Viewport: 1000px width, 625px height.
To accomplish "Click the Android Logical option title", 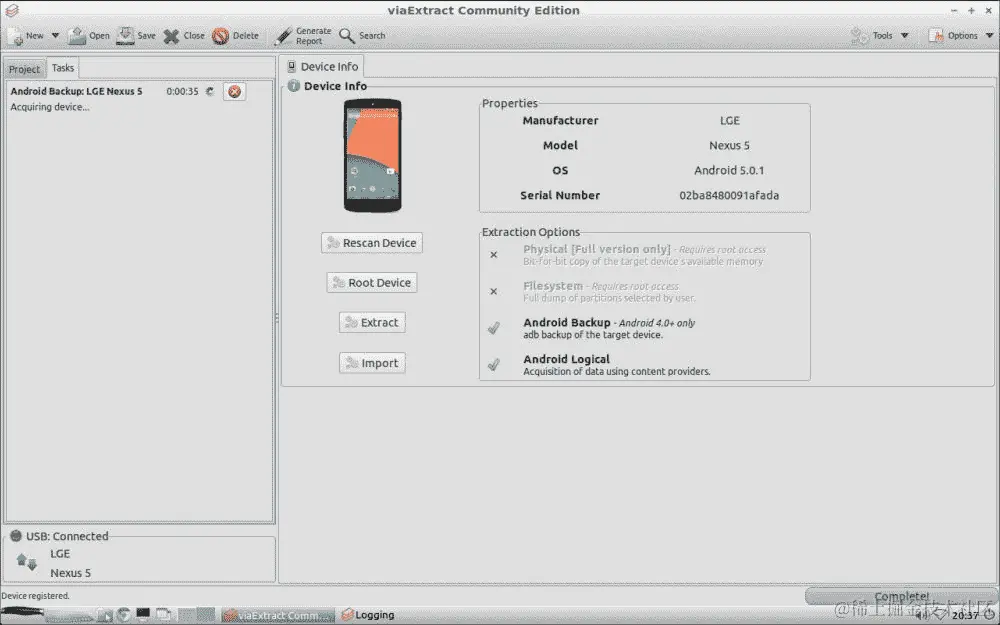I will pyautogui.click(x=566, y=359).
